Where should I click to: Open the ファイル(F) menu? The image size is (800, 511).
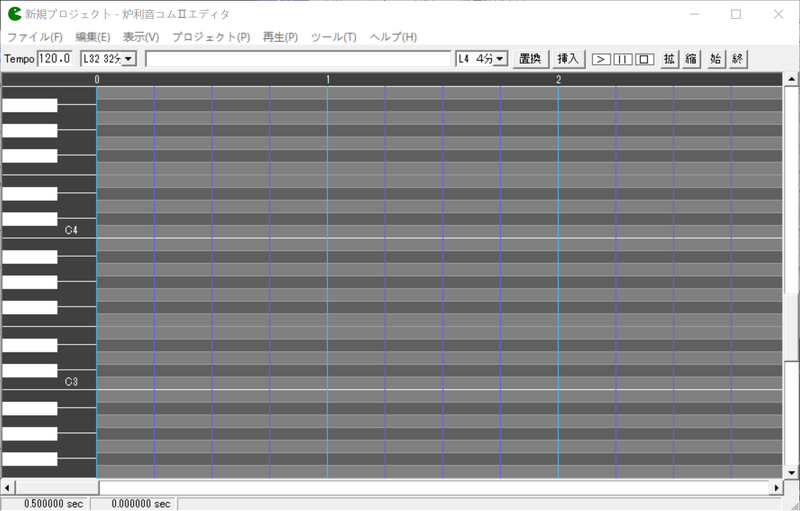(34, 37)
